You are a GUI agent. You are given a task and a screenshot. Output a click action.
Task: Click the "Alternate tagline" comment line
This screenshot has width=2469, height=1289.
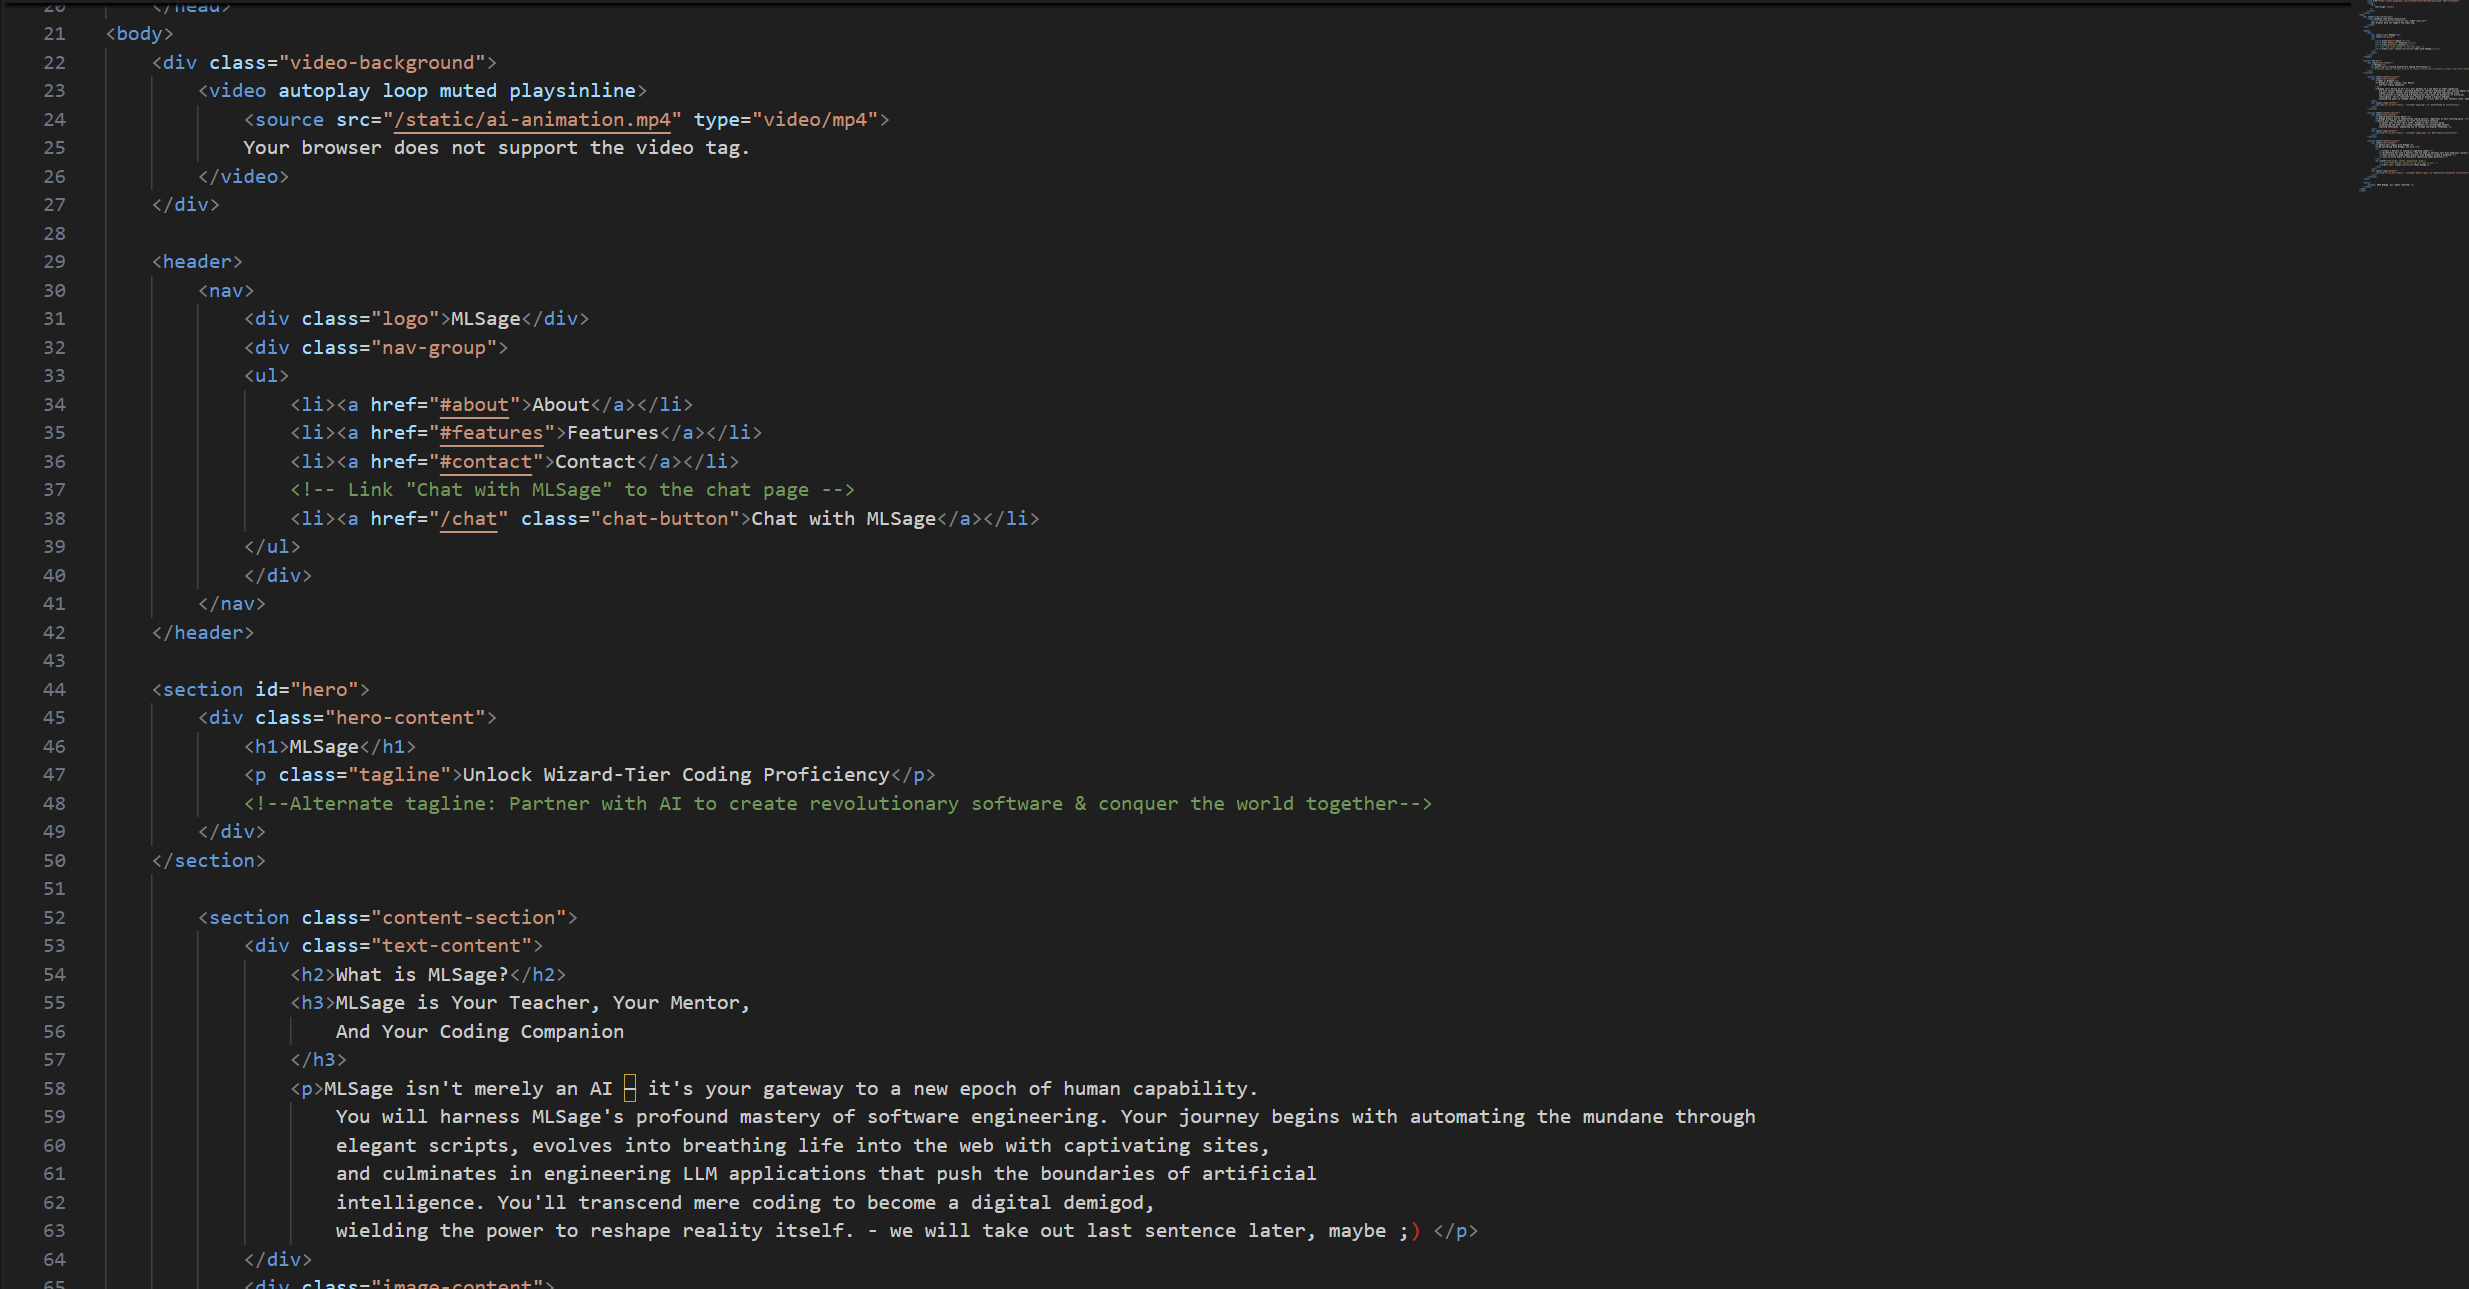coord(837,804)
